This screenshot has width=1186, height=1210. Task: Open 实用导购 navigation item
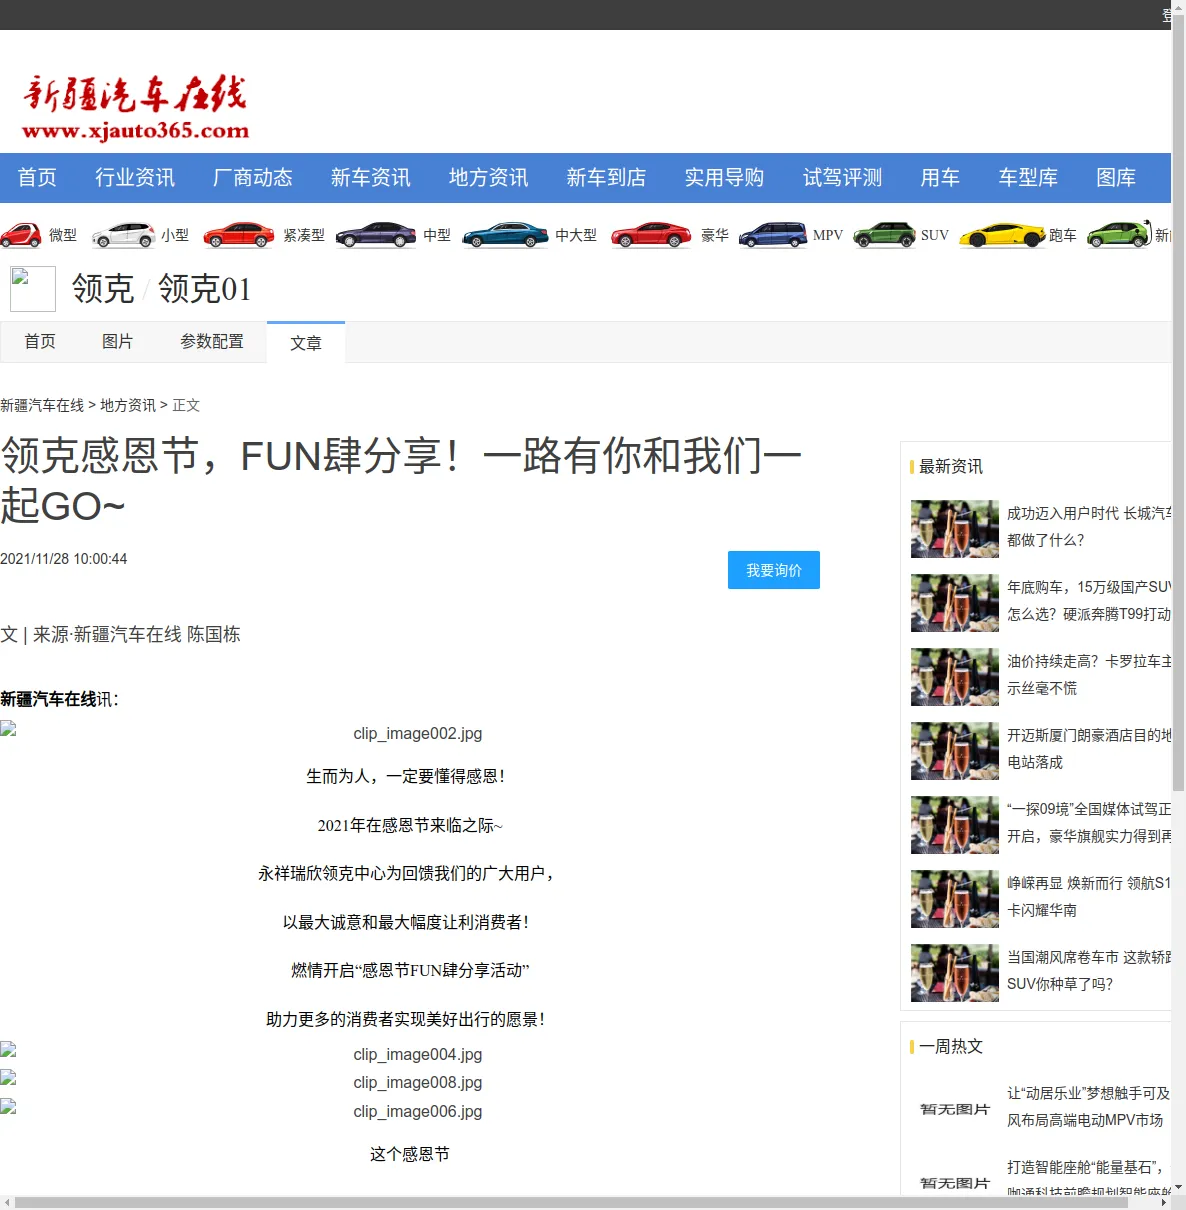coord(725,178)
